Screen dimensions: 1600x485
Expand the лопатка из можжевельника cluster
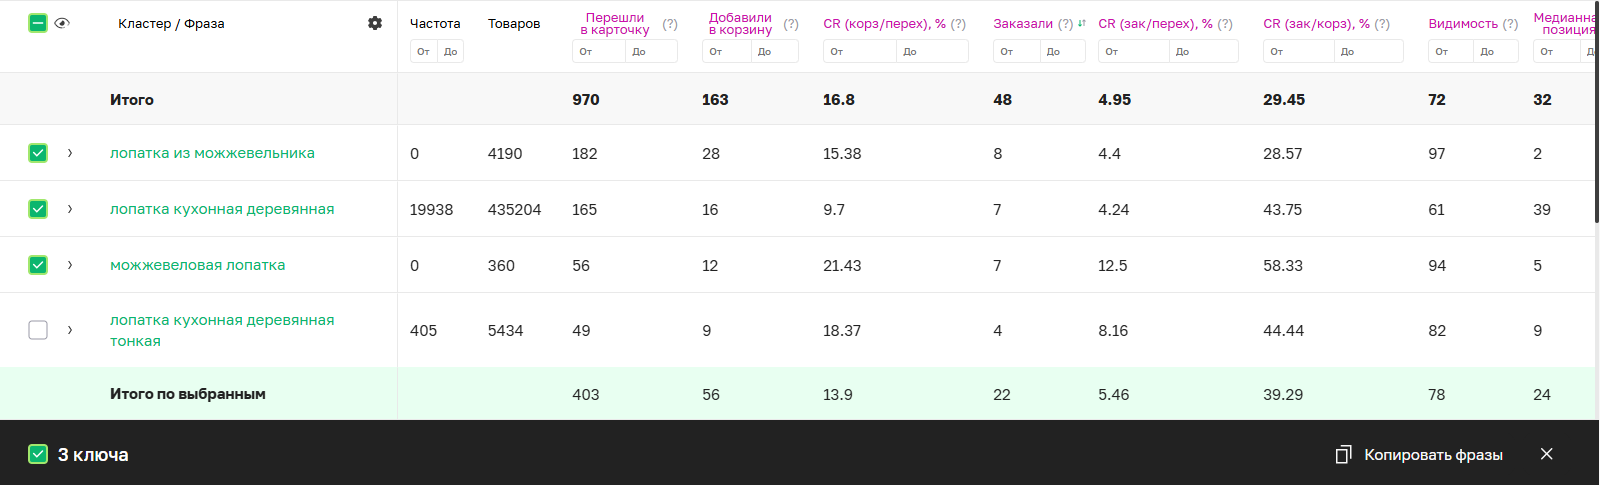70,153
